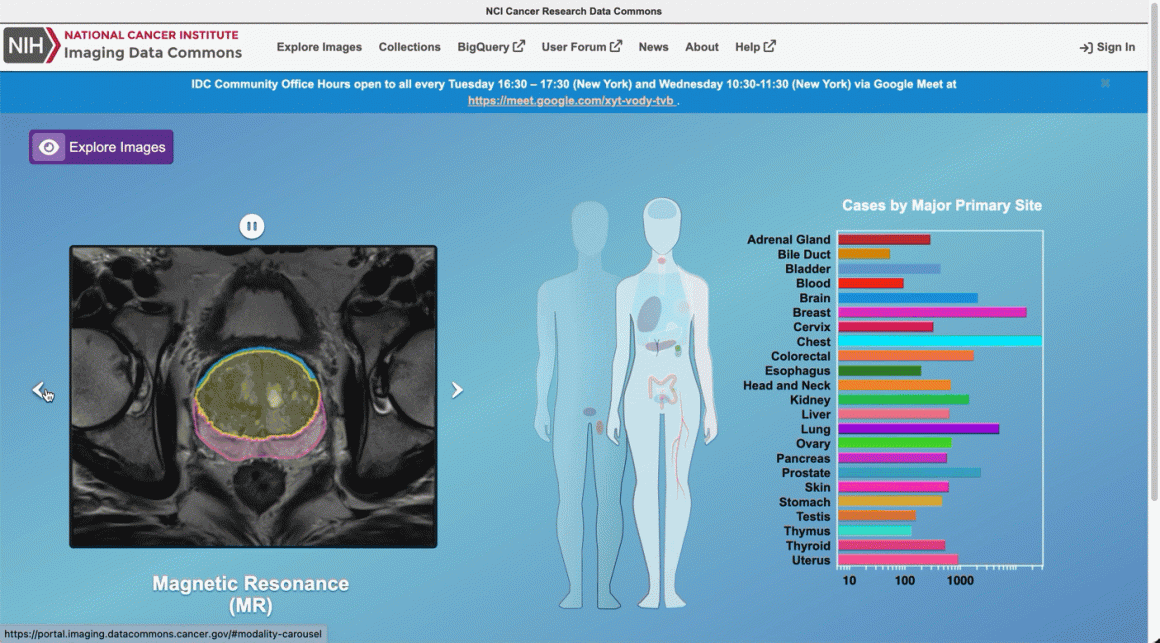Select the Pancreas bar
Screen dimensions: 1160x643
coord(892,459)
